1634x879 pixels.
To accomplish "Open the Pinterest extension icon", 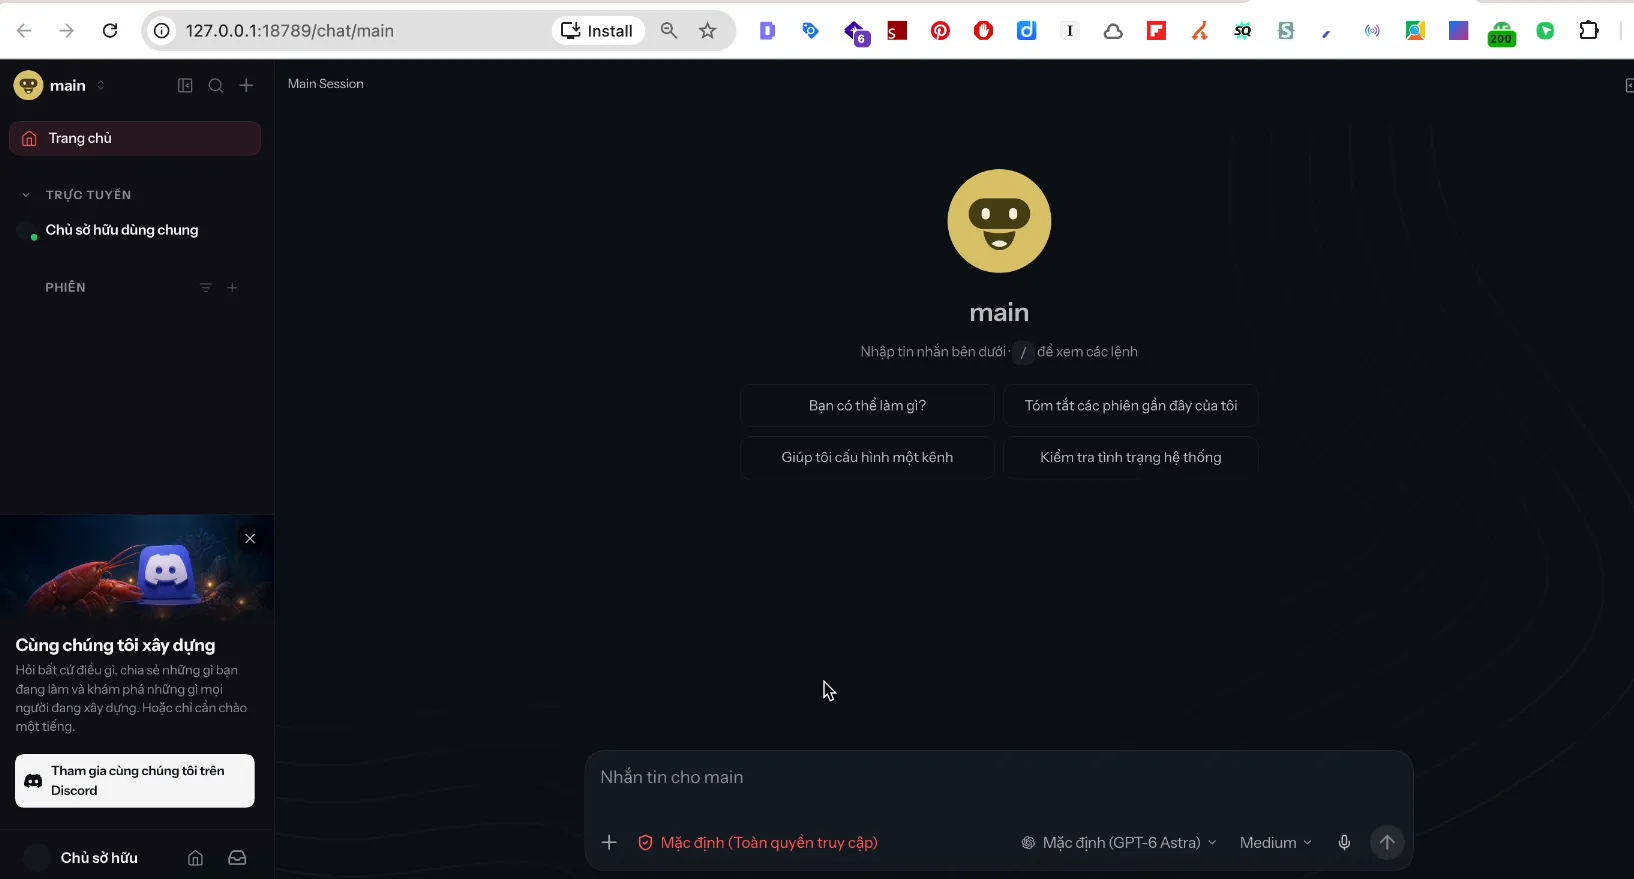I will pyautogui.click(x=940, y=31).
